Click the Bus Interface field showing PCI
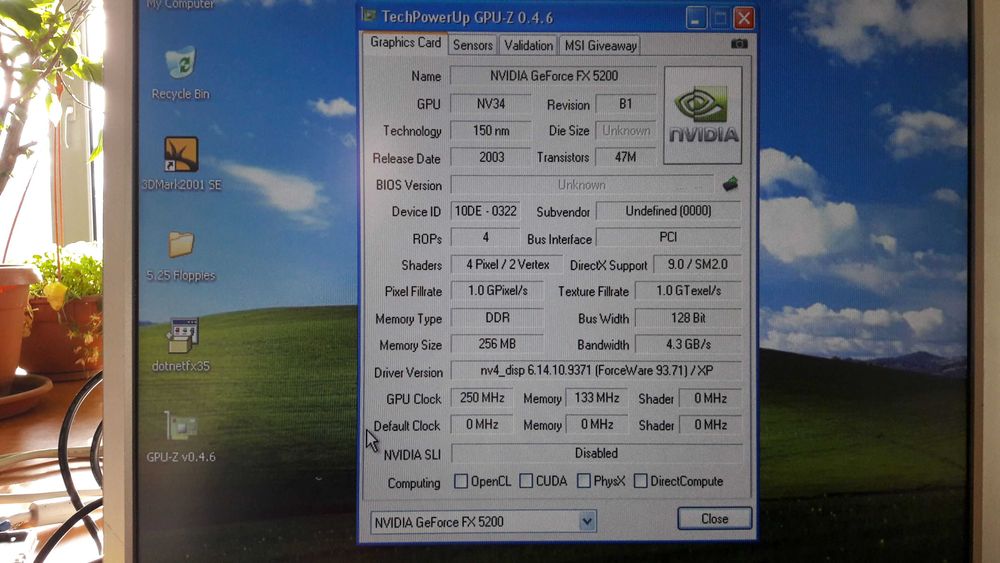Viewport: 1000px width, 563px height. pos(668,237)
